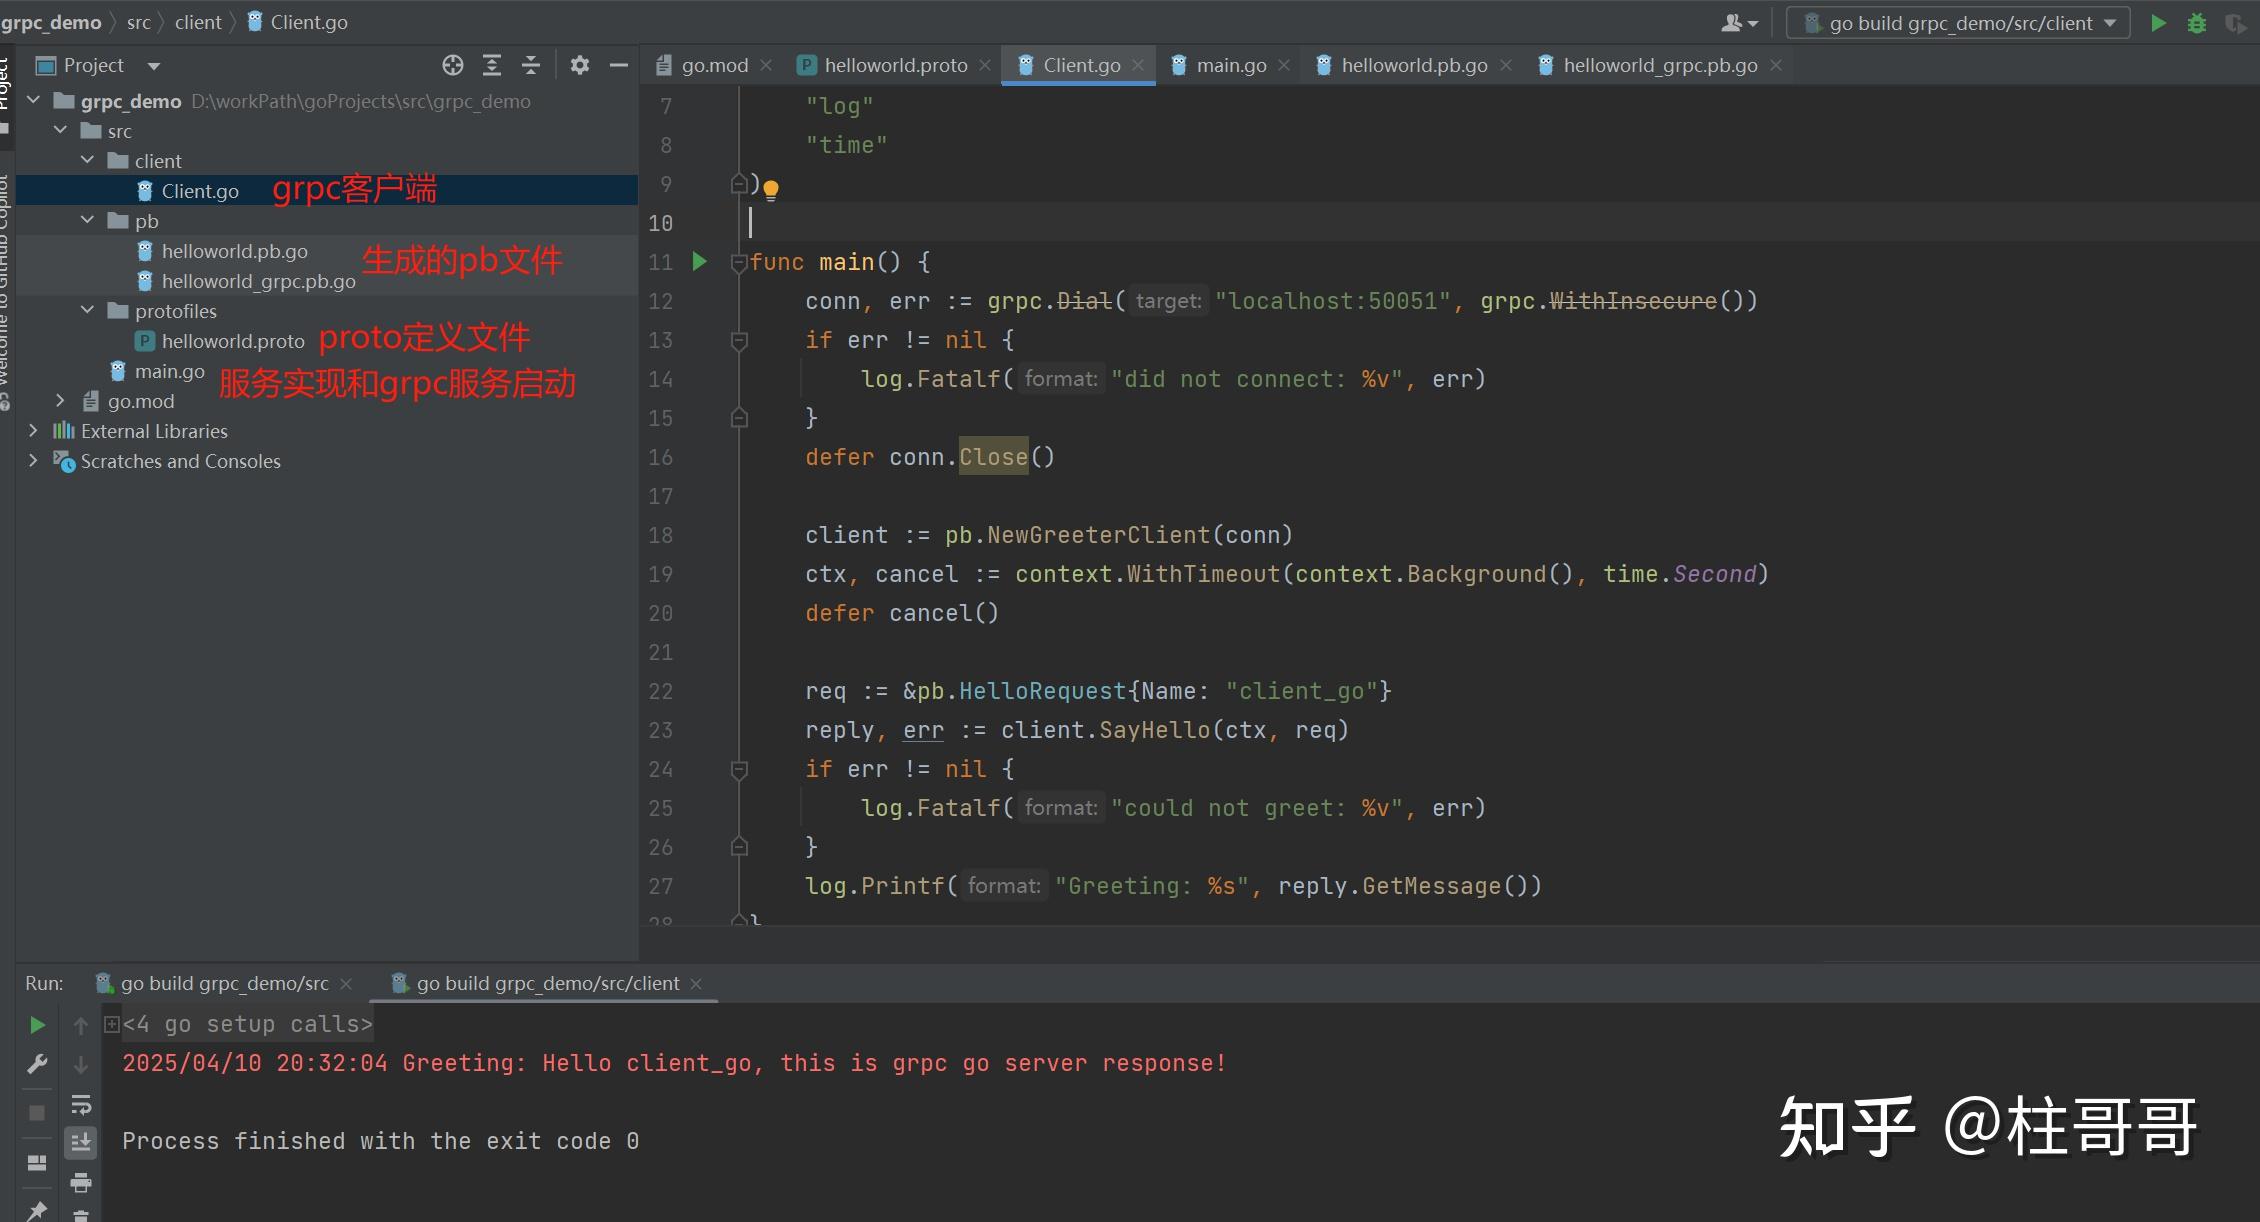Toggle scroll to end in Run console
This screenshot has height=1222, width=2260.
81,1142
